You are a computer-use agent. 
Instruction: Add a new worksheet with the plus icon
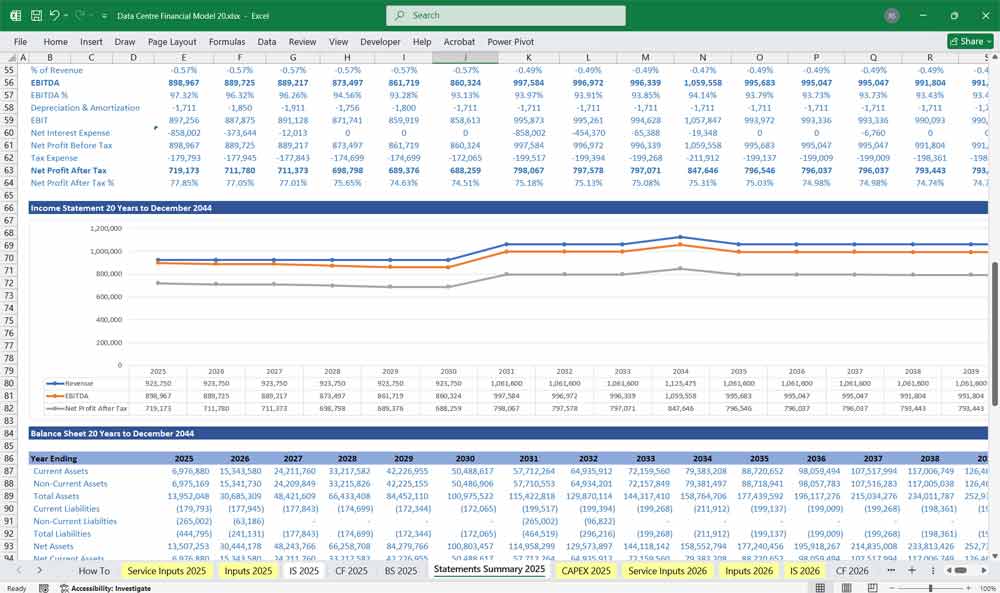(x=912, y=570)
